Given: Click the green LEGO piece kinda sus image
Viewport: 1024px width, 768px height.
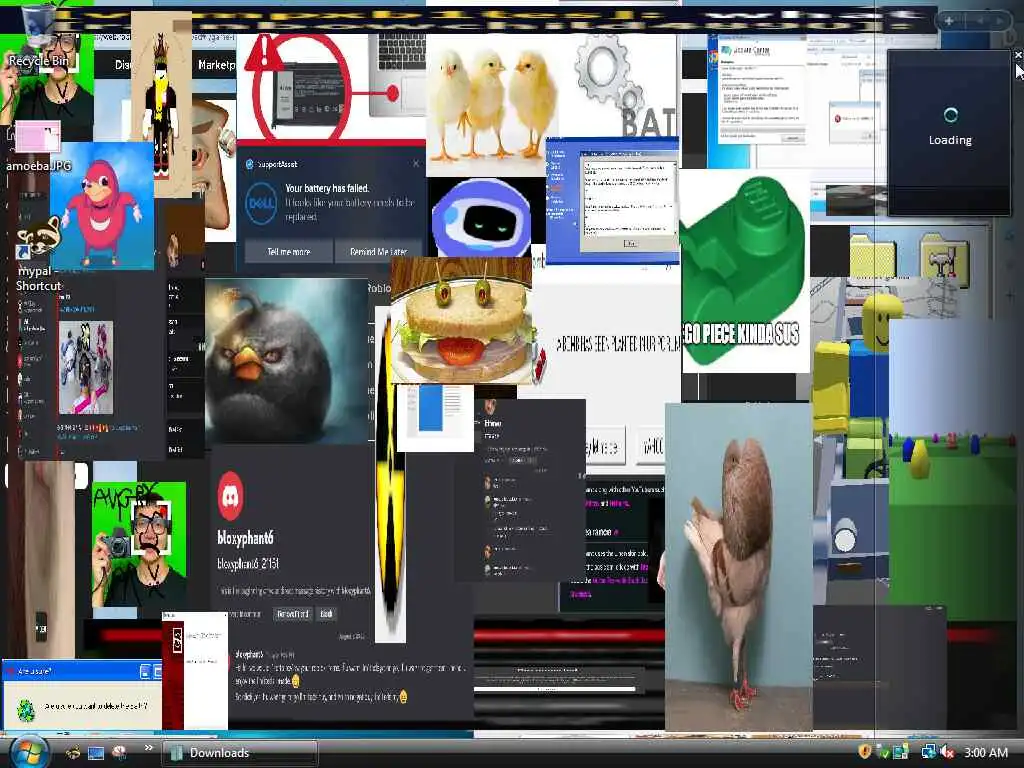Looking at the screenshot, I should point(745,270).
